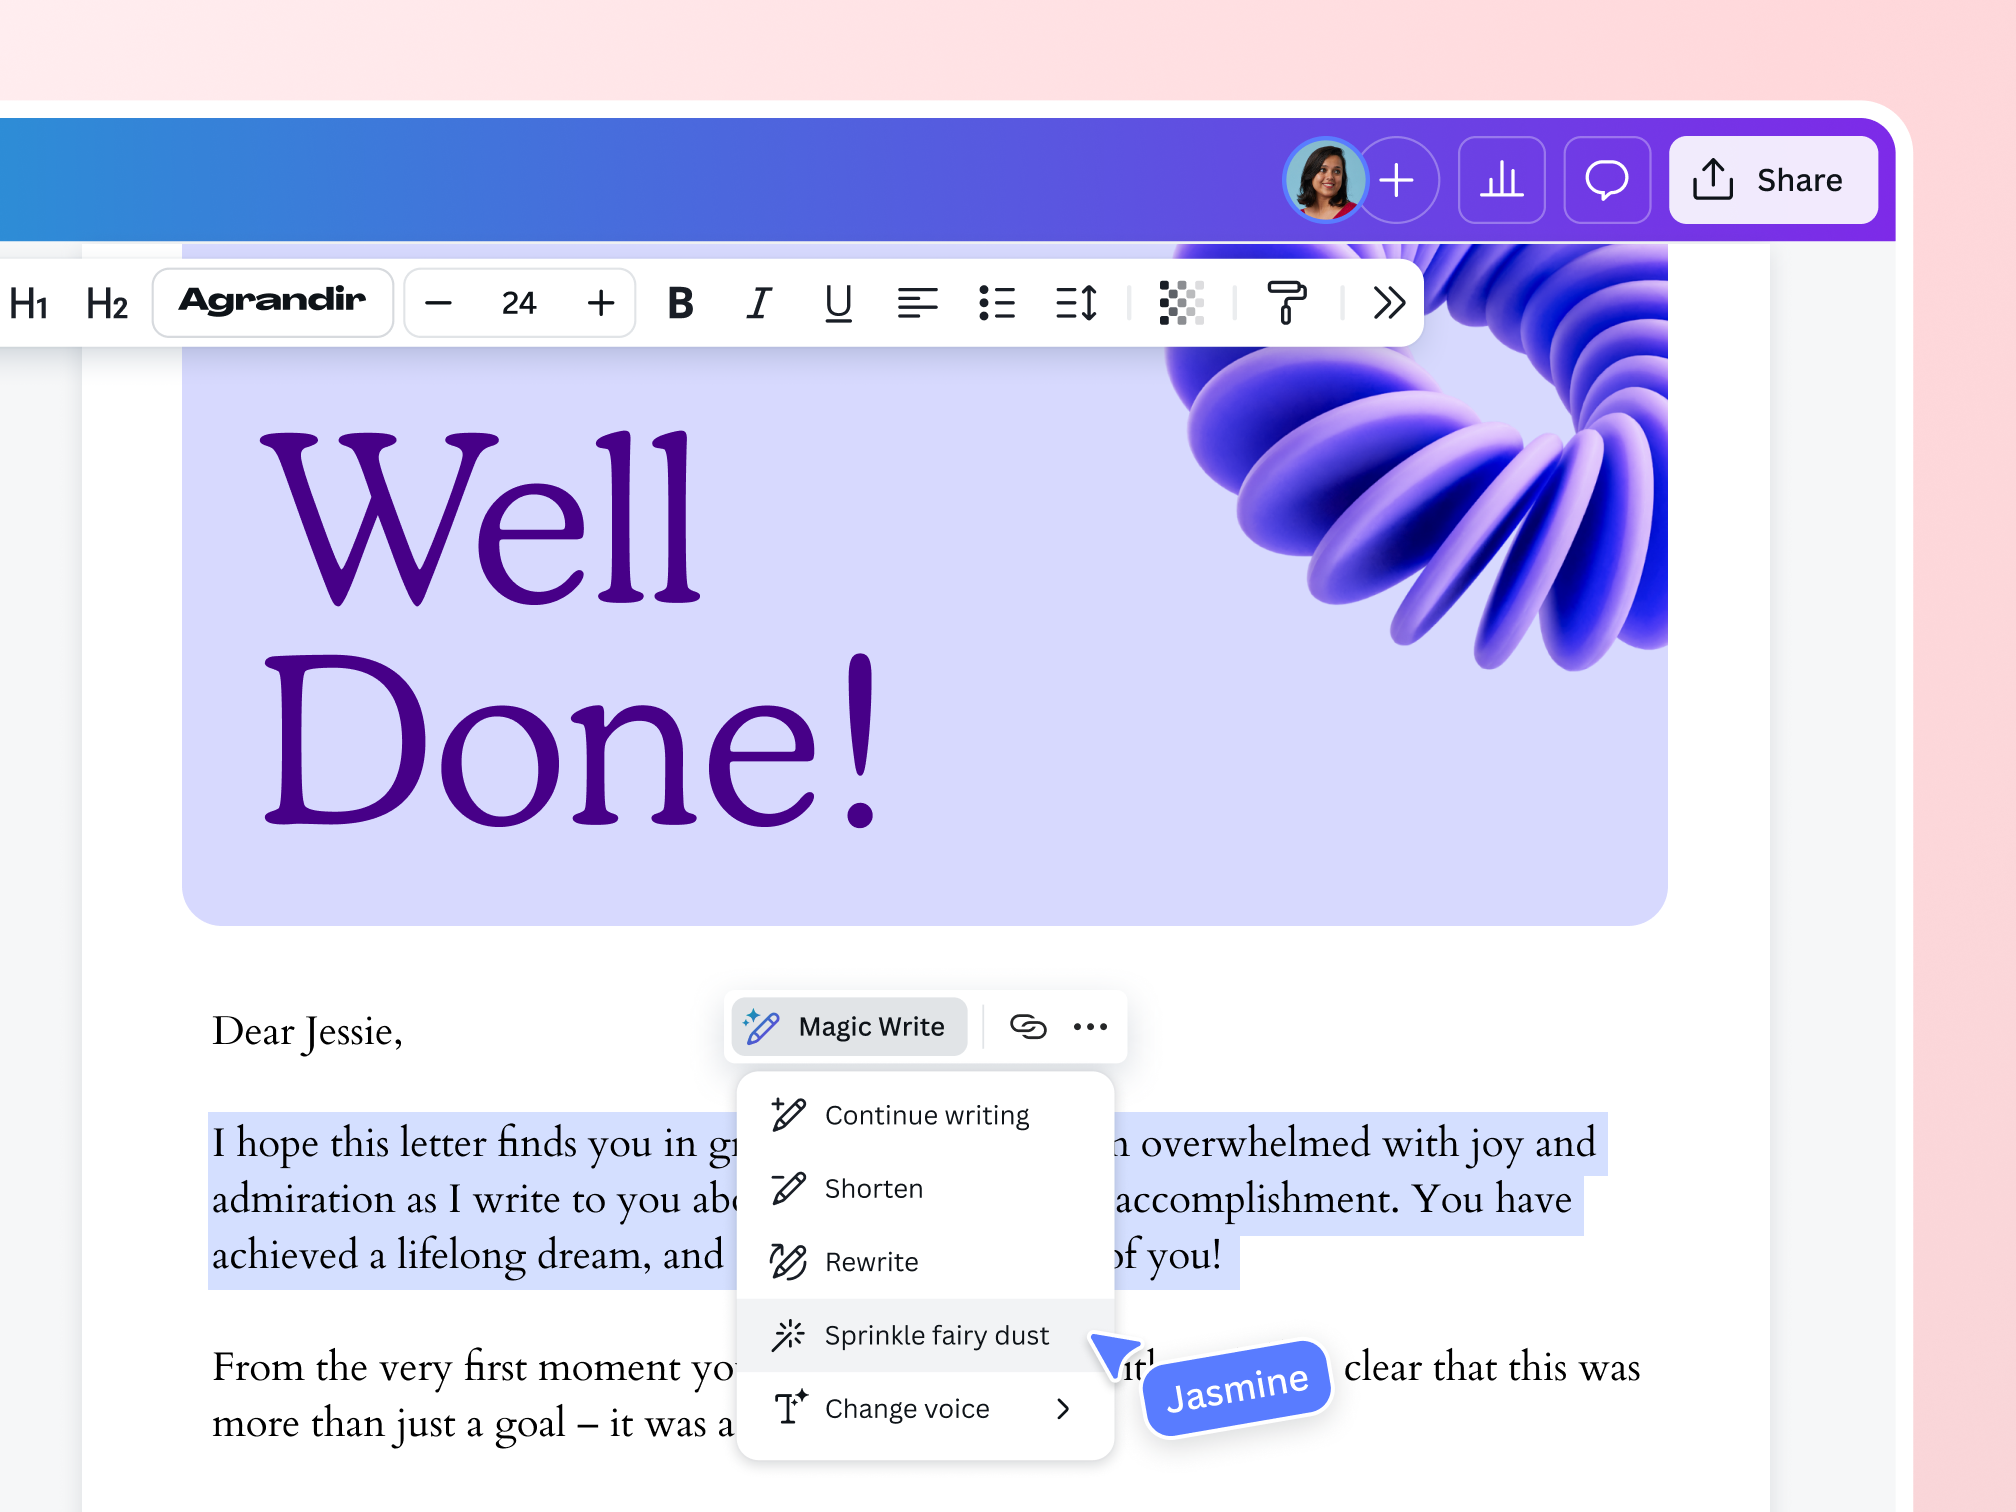Open the comments speech bubble
This screenshot has height=1512, width=2016.
point(1606,180)
